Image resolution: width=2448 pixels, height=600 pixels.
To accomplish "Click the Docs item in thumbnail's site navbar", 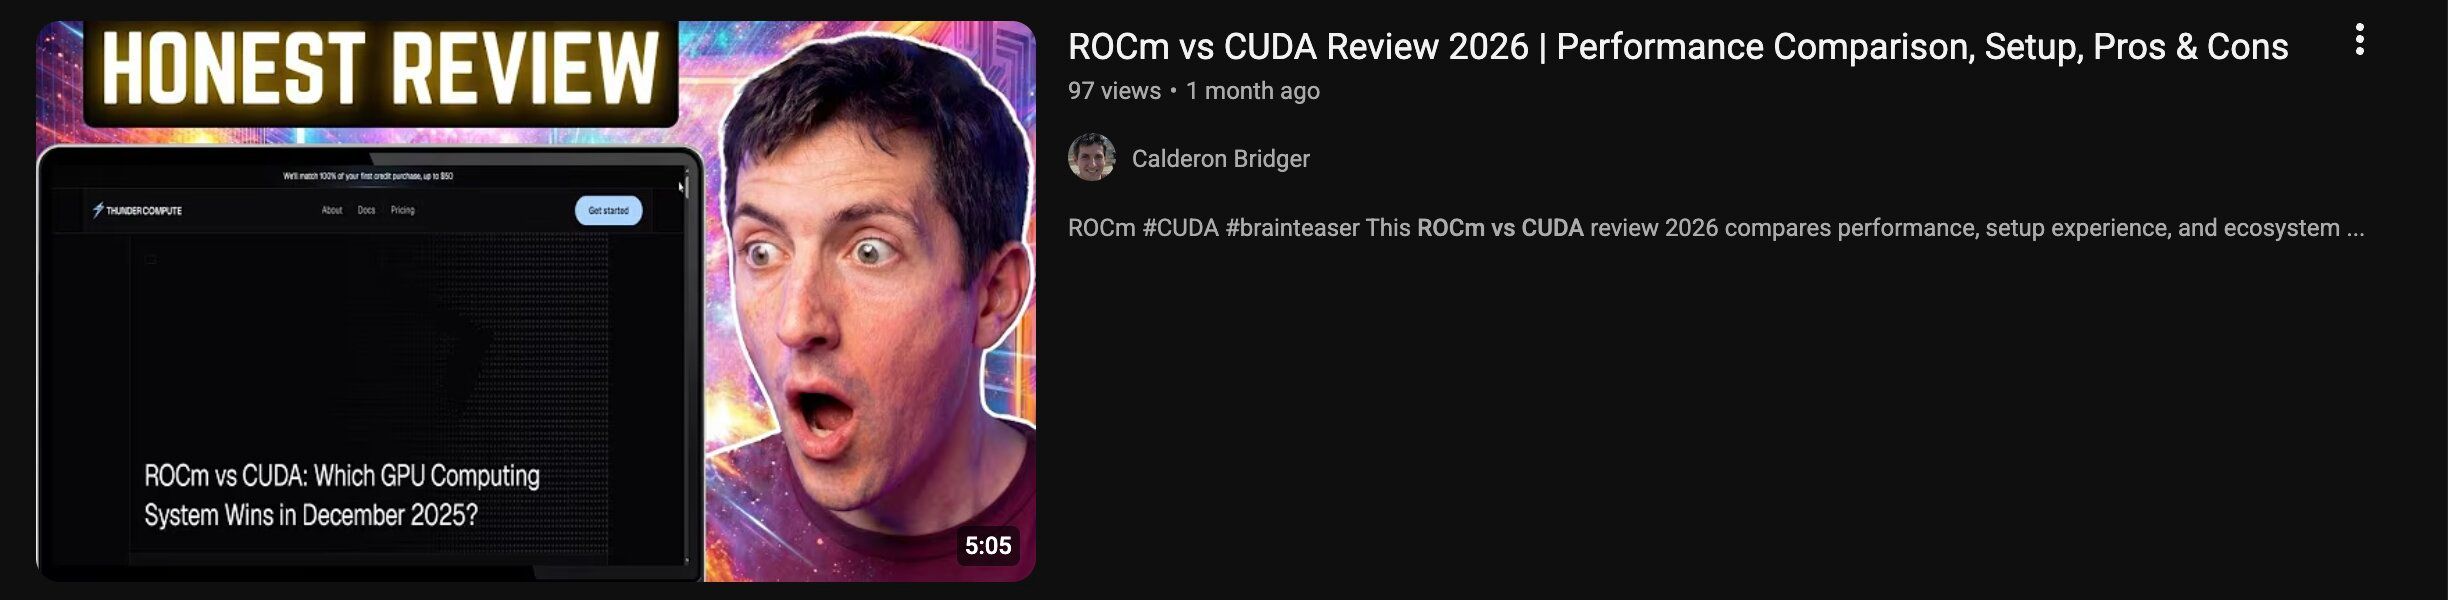I will 366,210.
